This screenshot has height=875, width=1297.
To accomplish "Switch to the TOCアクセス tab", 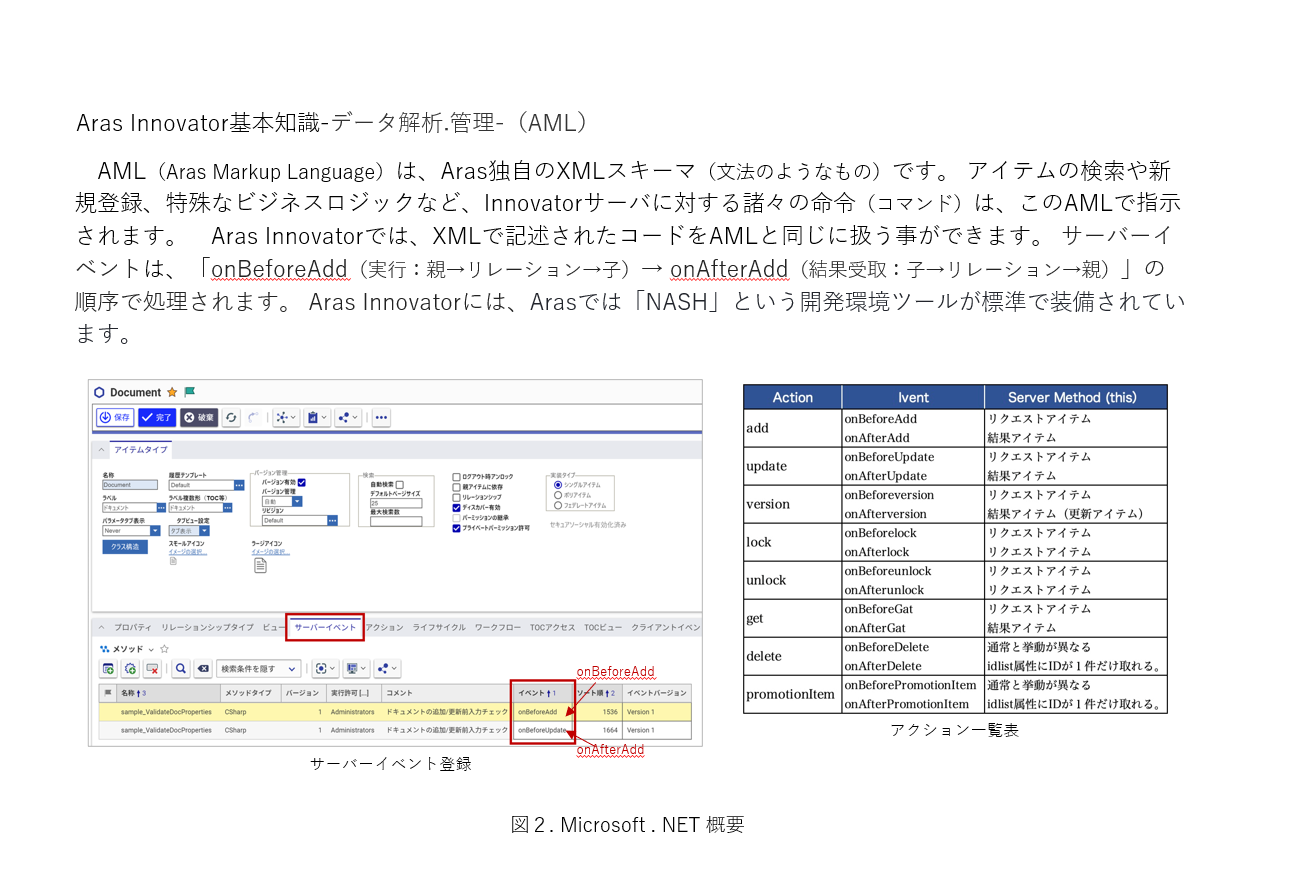I will click(x=552, y=627).
